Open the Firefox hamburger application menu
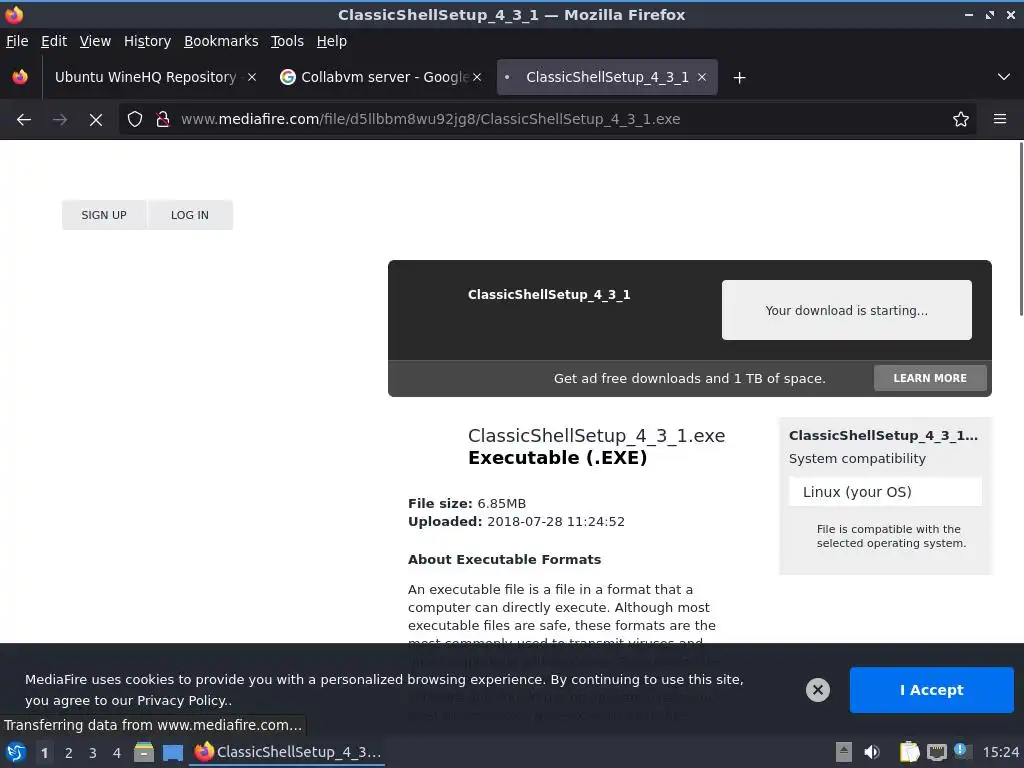1024x768 pixels. [x=1000, y=120]
